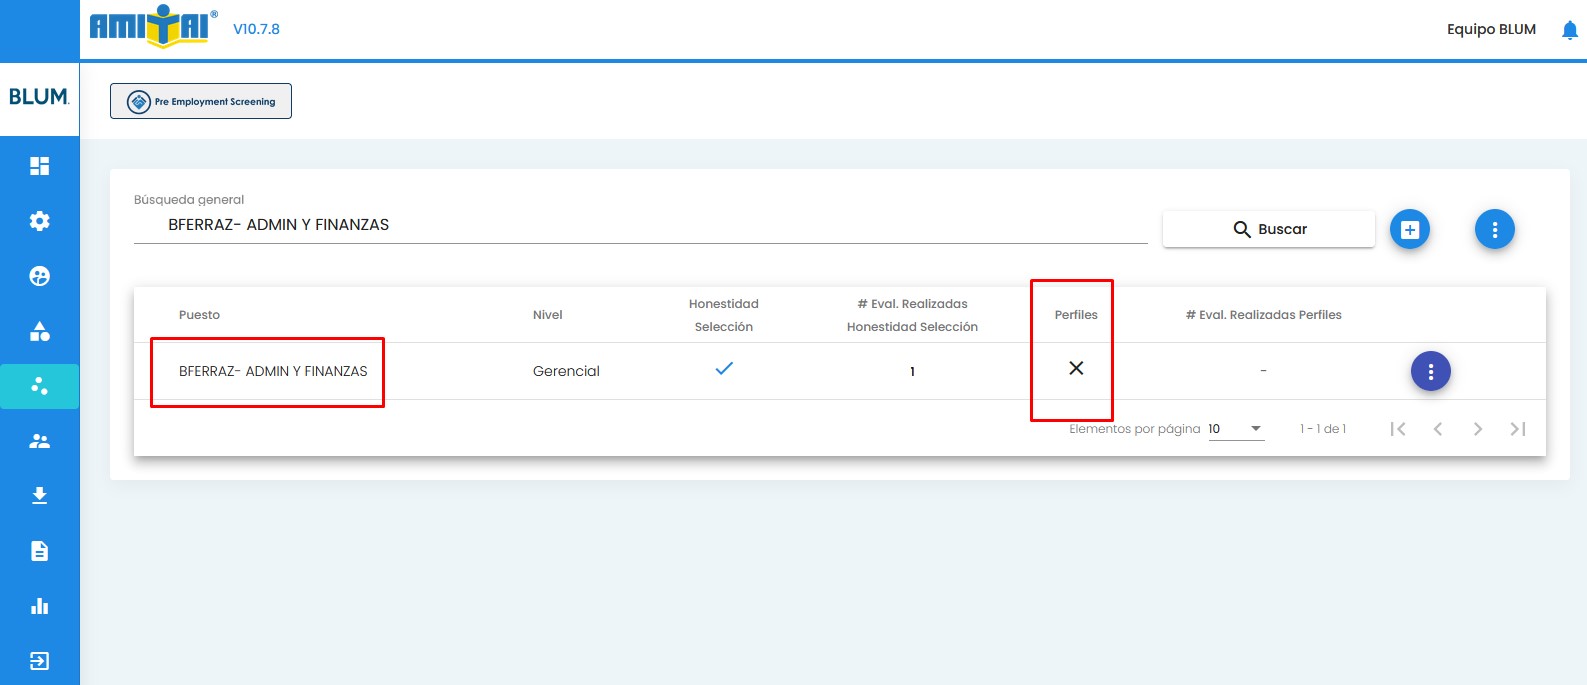
Task: Select the users group sidebar icon
Action: click(x=39, y=441)
